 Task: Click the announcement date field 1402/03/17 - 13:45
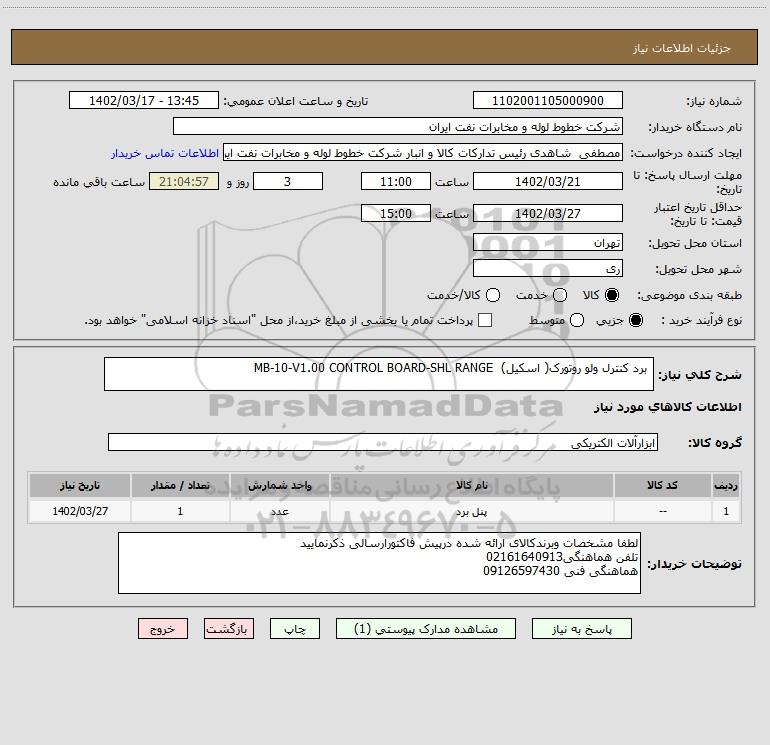[x=144, y=100]
